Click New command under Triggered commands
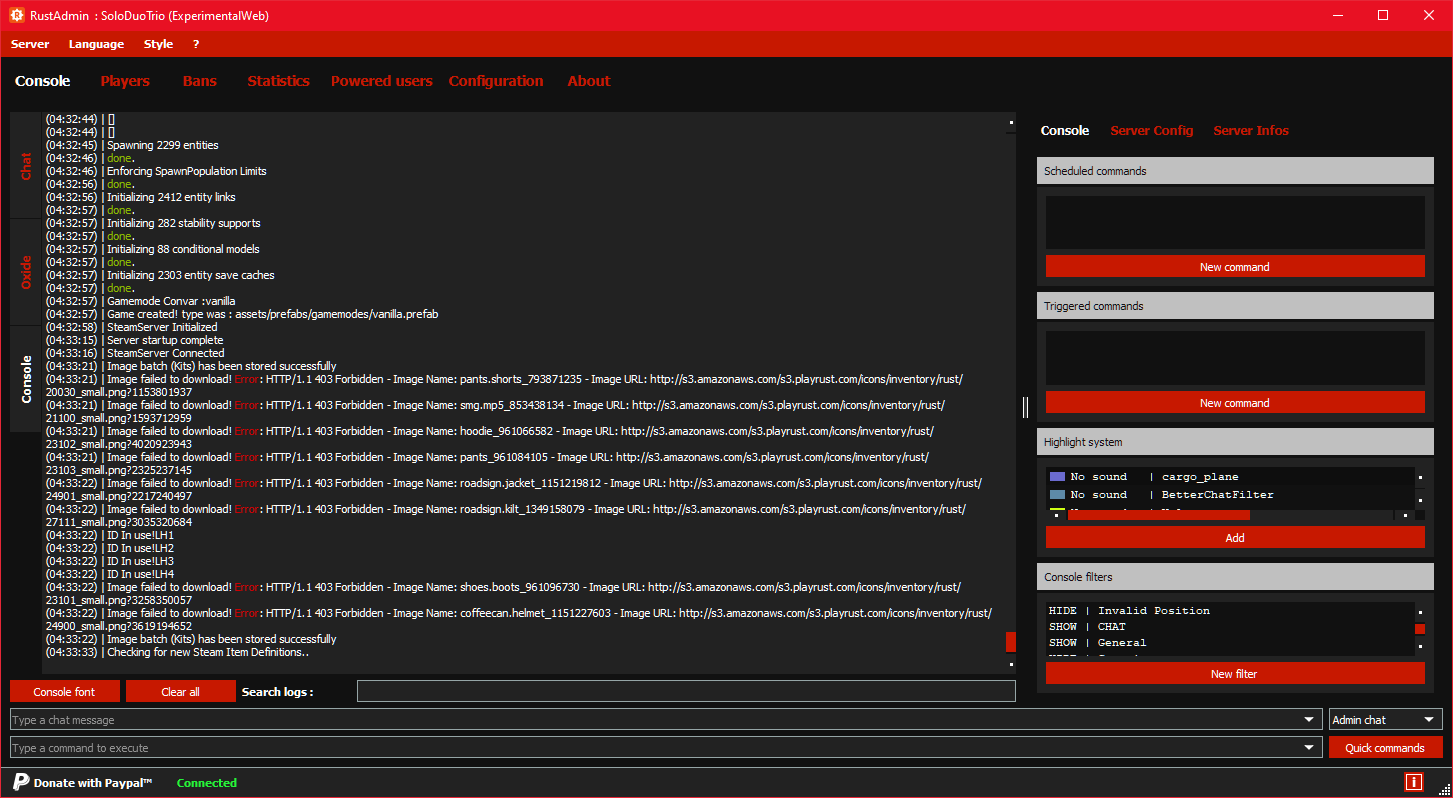This screenshot has width=1453, height=798. click(x=1235, y=403)
